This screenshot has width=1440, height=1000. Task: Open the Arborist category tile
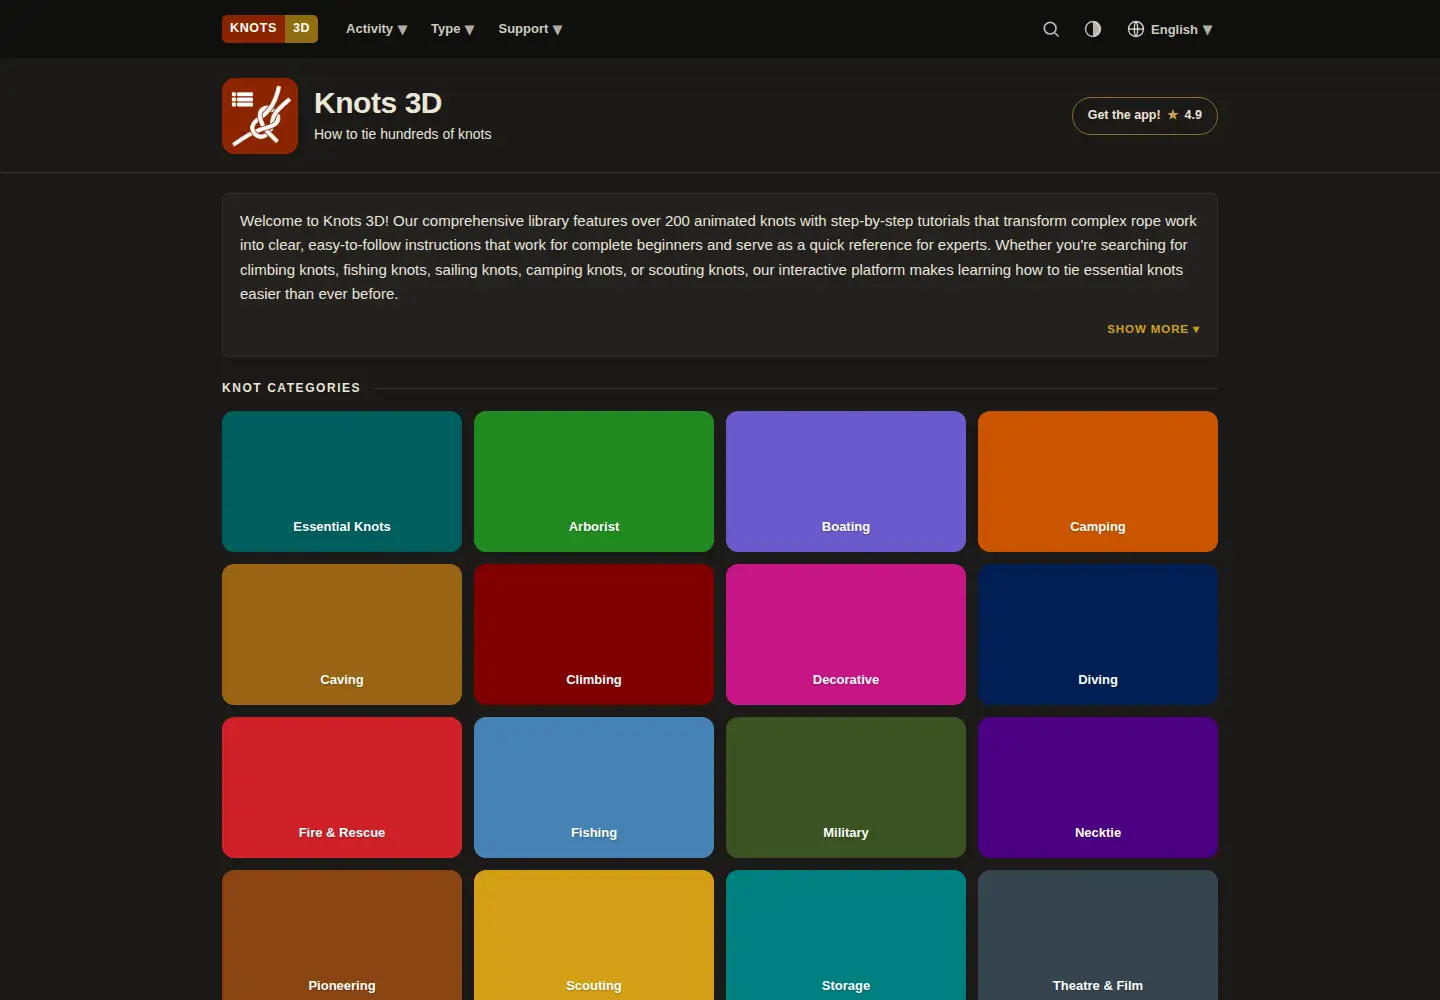594,481
